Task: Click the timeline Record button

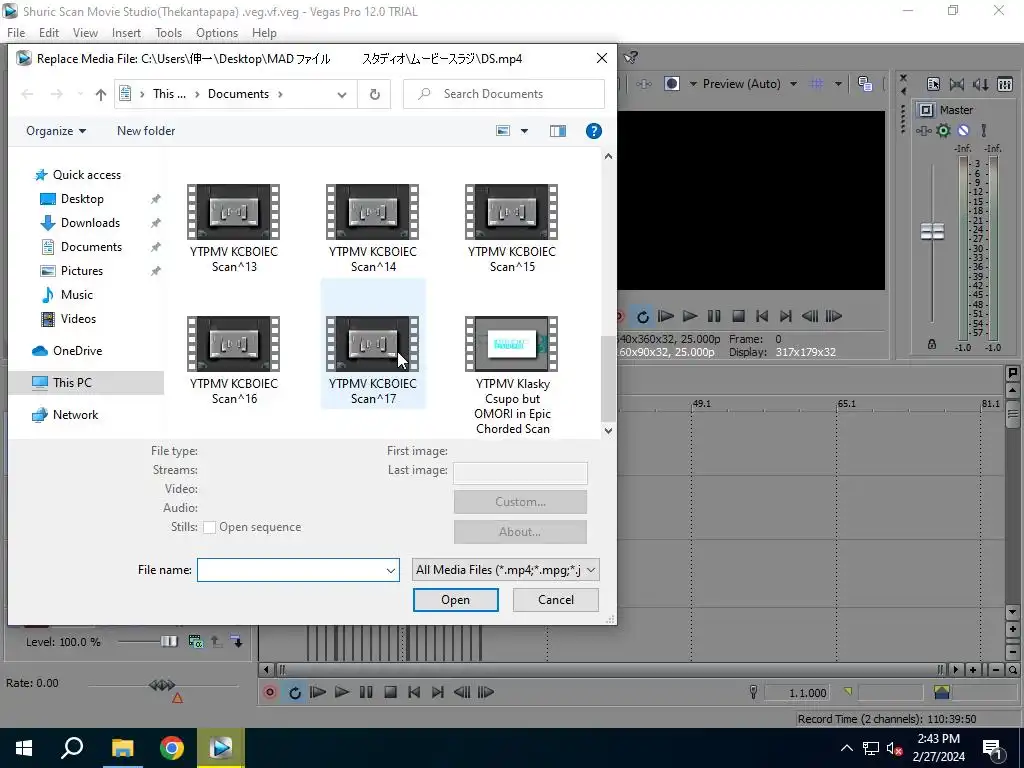Action: (x=270, y=692)
